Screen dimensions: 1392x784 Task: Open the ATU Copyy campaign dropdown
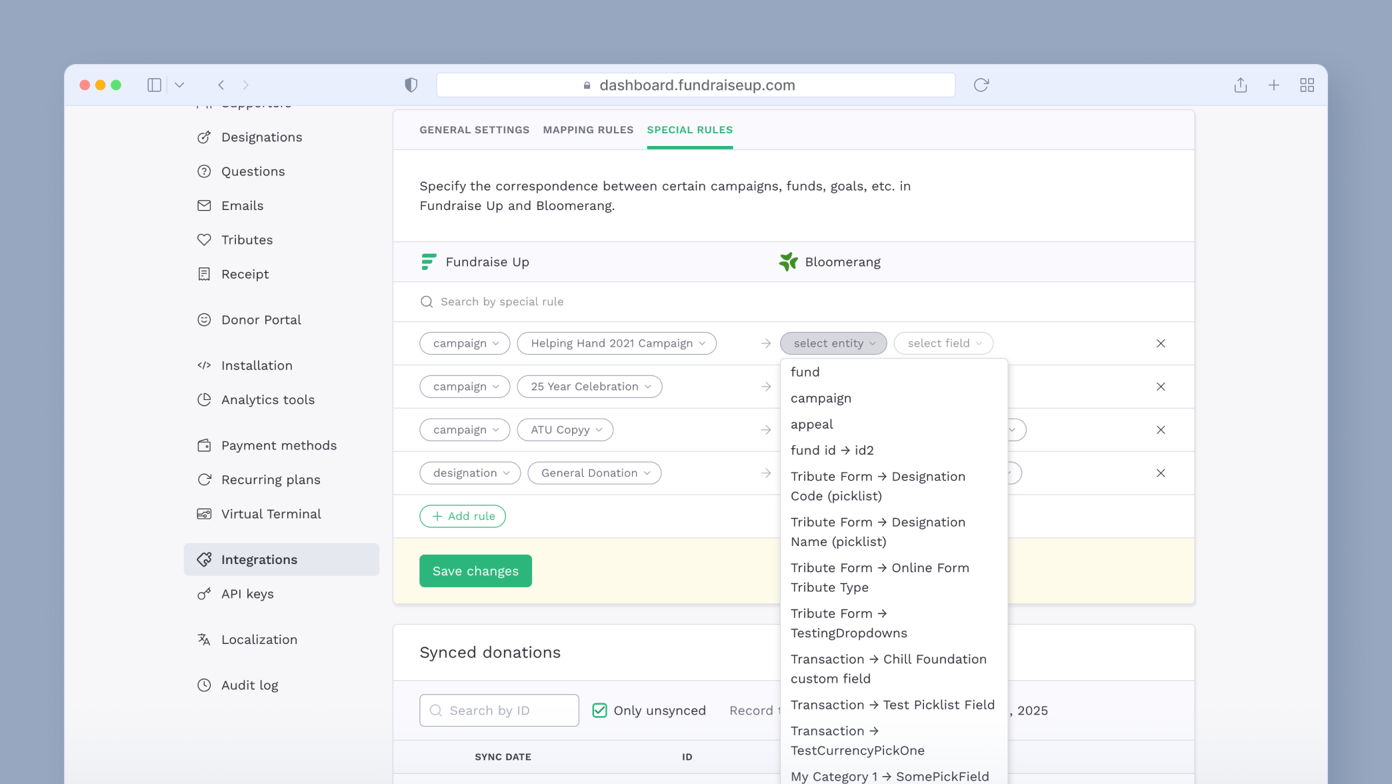tap(565, 429)
